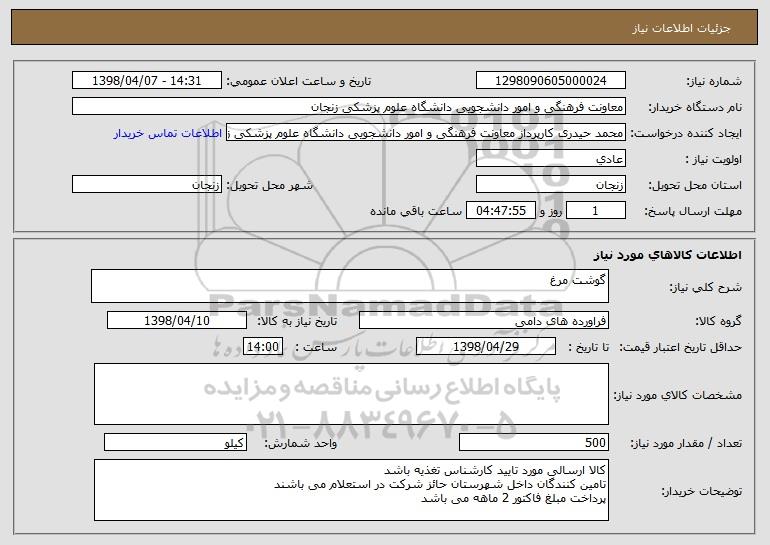The height and width of the screenshot is (545, 770).
Task: Click the شماره نیاز field 1298090605000024
Action: click(550, 81)
